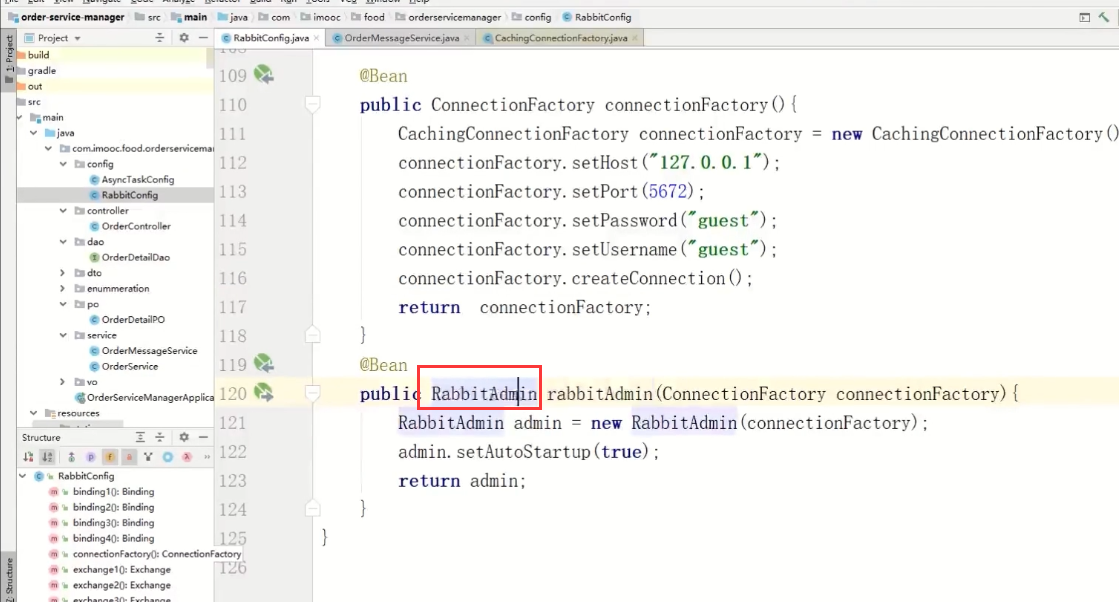The height and width of the screenshot is (602, 1119).
Task: Toggle group-by fork icon in Structure toolbar
Action: 148,456
